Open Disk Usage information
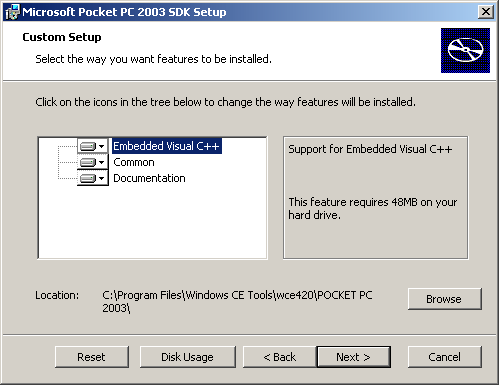This screenshot has width=499, height=385. pos(188,357)
